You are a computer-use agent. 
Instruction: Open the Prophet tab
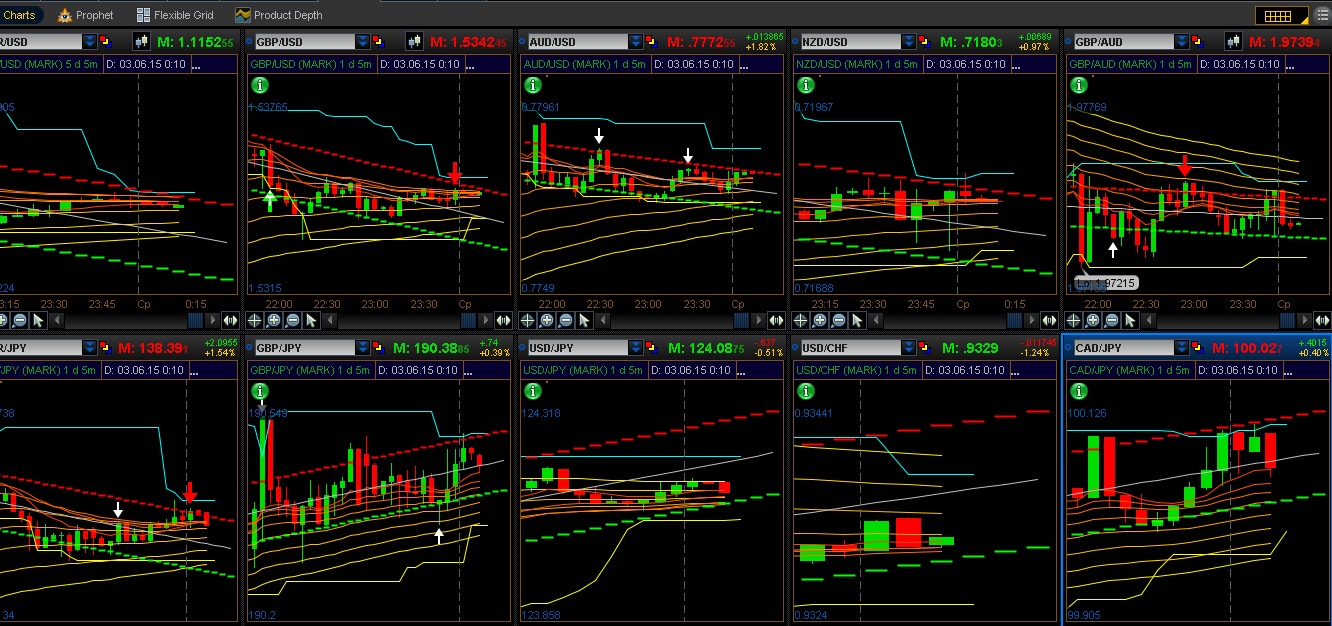coord(86,15)
